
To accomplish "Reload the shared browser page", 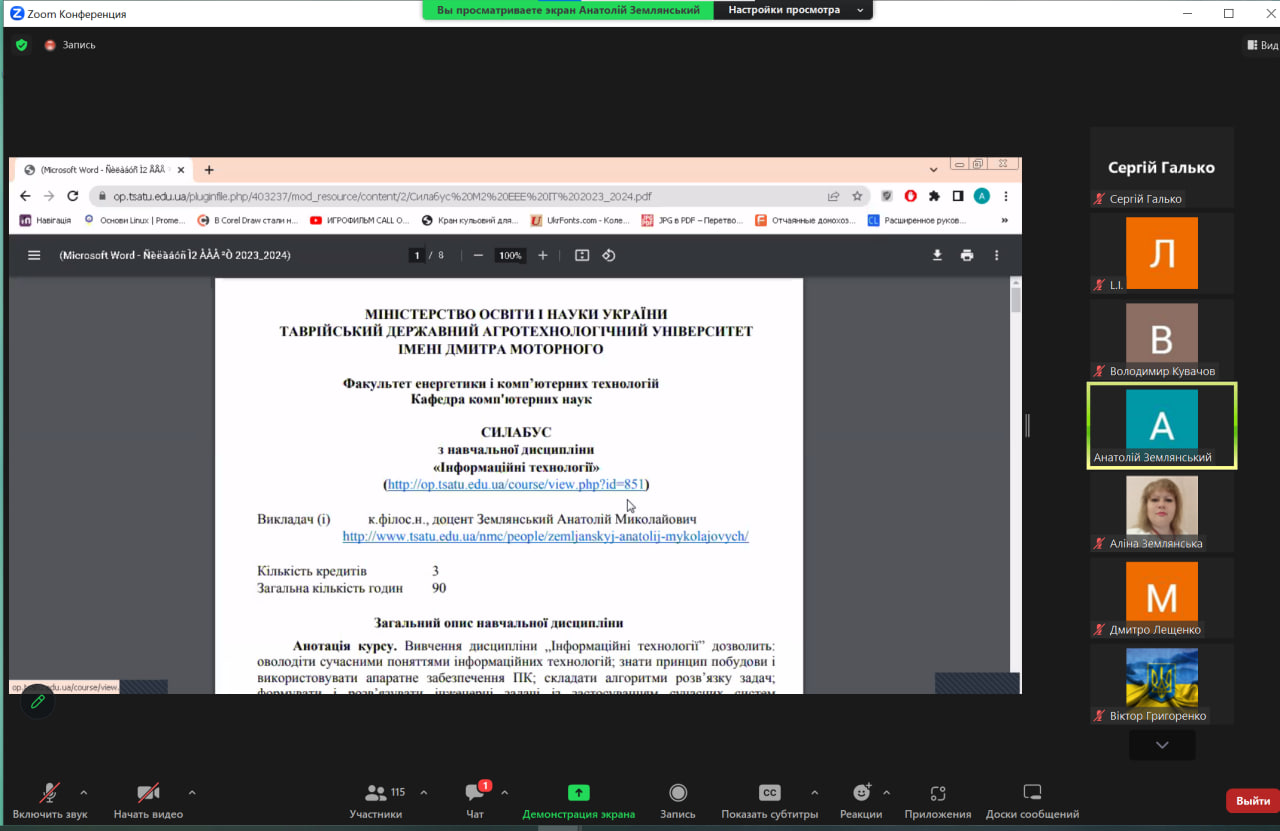I will coord(73,196).
